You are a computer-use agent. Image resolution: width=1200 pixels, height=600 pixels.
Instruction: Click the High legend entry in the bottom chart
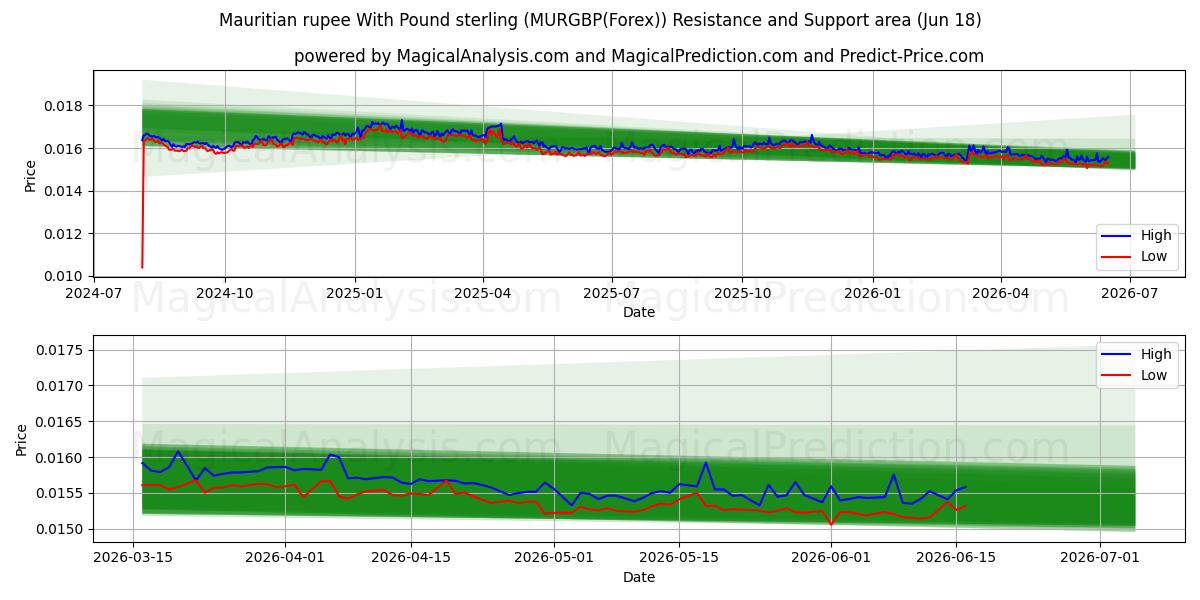1138,354
